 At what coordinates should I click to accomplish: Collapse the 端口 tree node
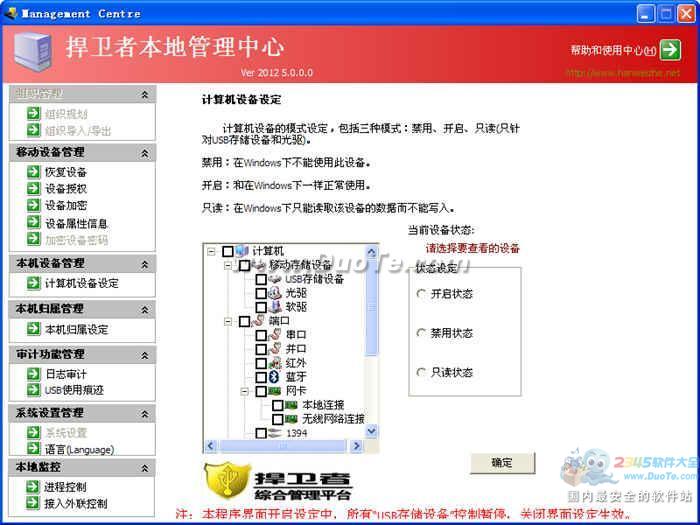pos(228,321)
